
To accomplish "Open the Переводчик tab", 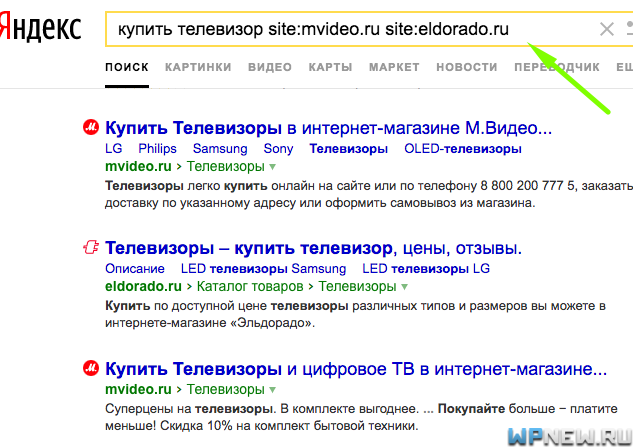I will pos(557,67).
